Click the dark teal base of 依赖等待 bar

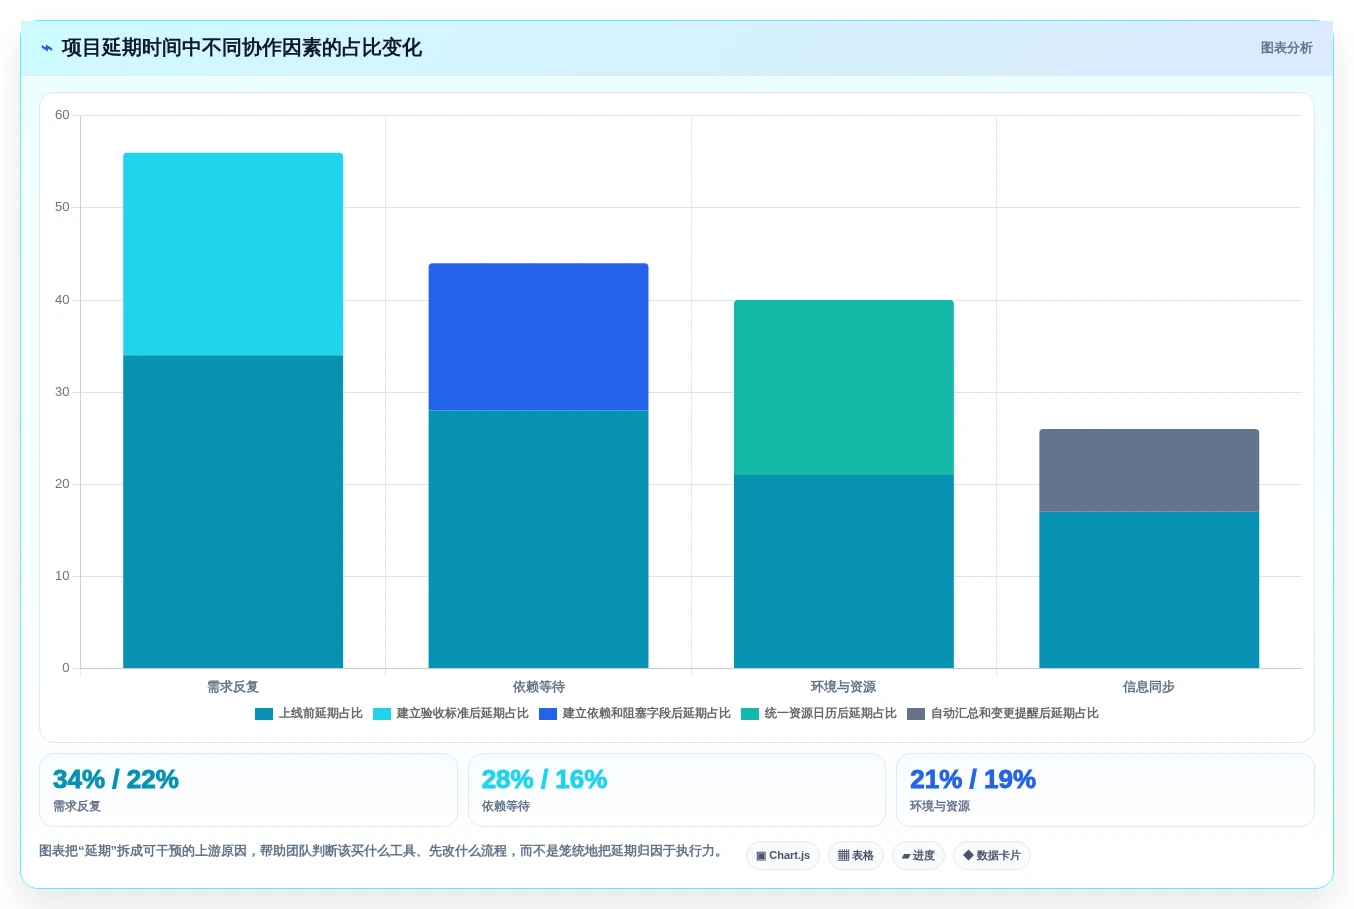coord(538,539)
